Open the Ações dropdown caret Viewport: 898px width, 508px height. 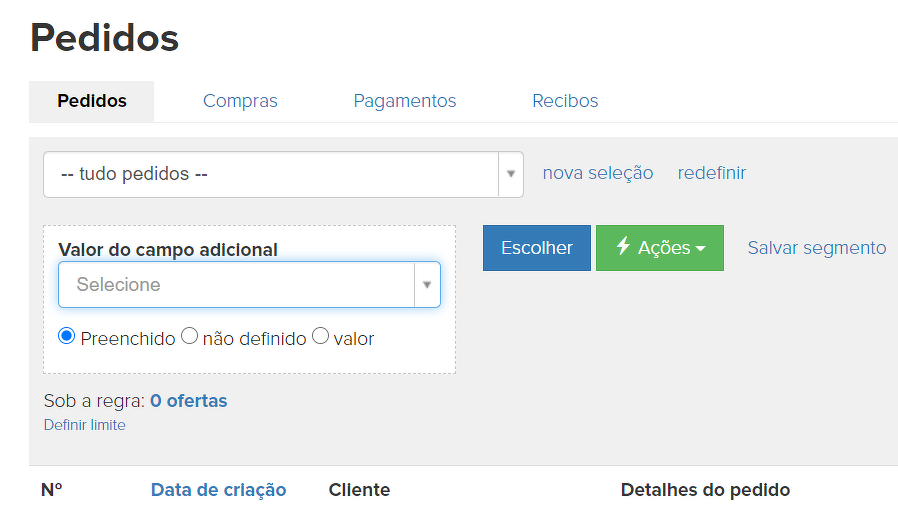[701, 249]
